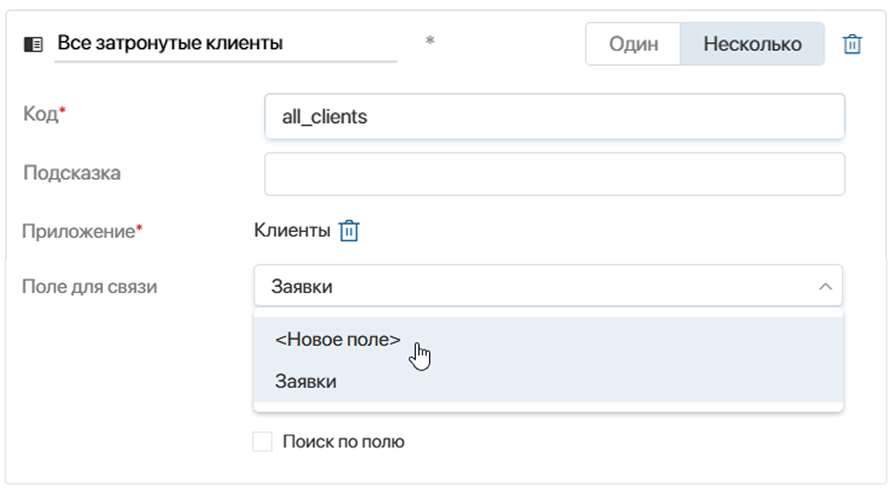Collapse the Поле для связи dropdown

[548, 285]
